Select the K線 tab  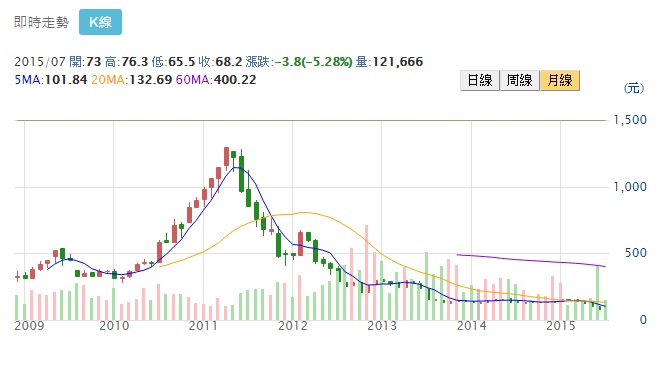point(100,22)
